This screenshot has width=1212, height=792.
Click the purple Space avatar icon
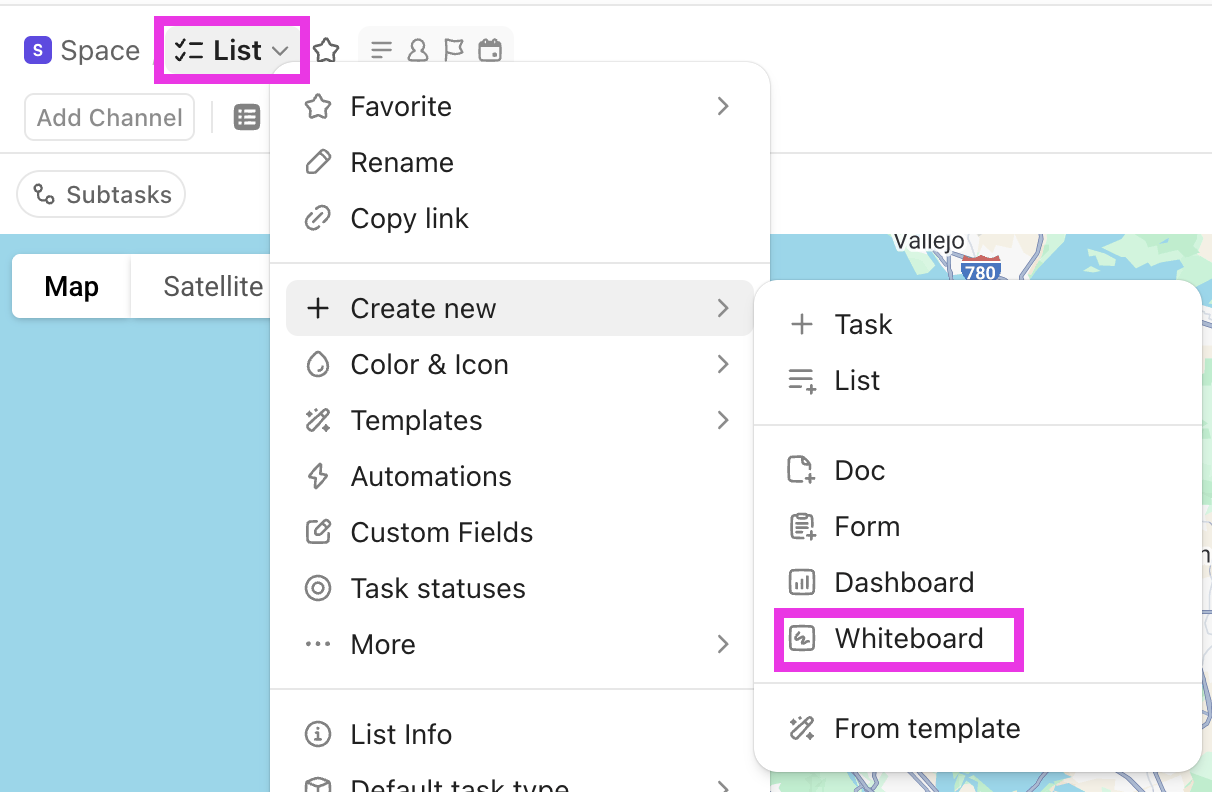click(38, 50)
